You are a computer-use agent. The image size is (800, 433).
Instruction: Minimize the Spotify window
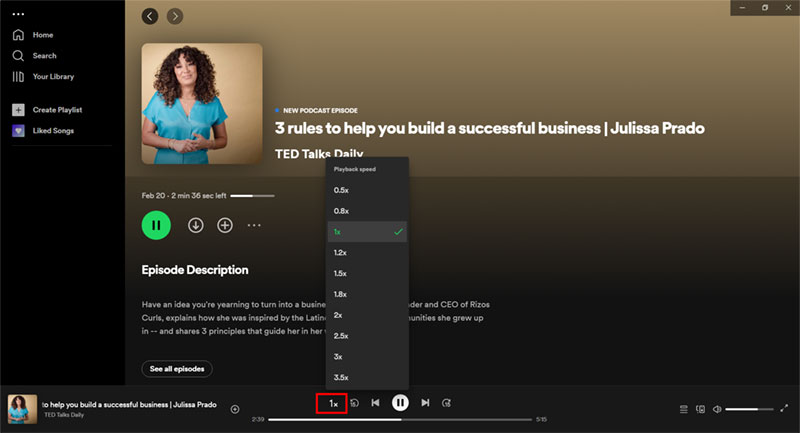coord(742,8)
